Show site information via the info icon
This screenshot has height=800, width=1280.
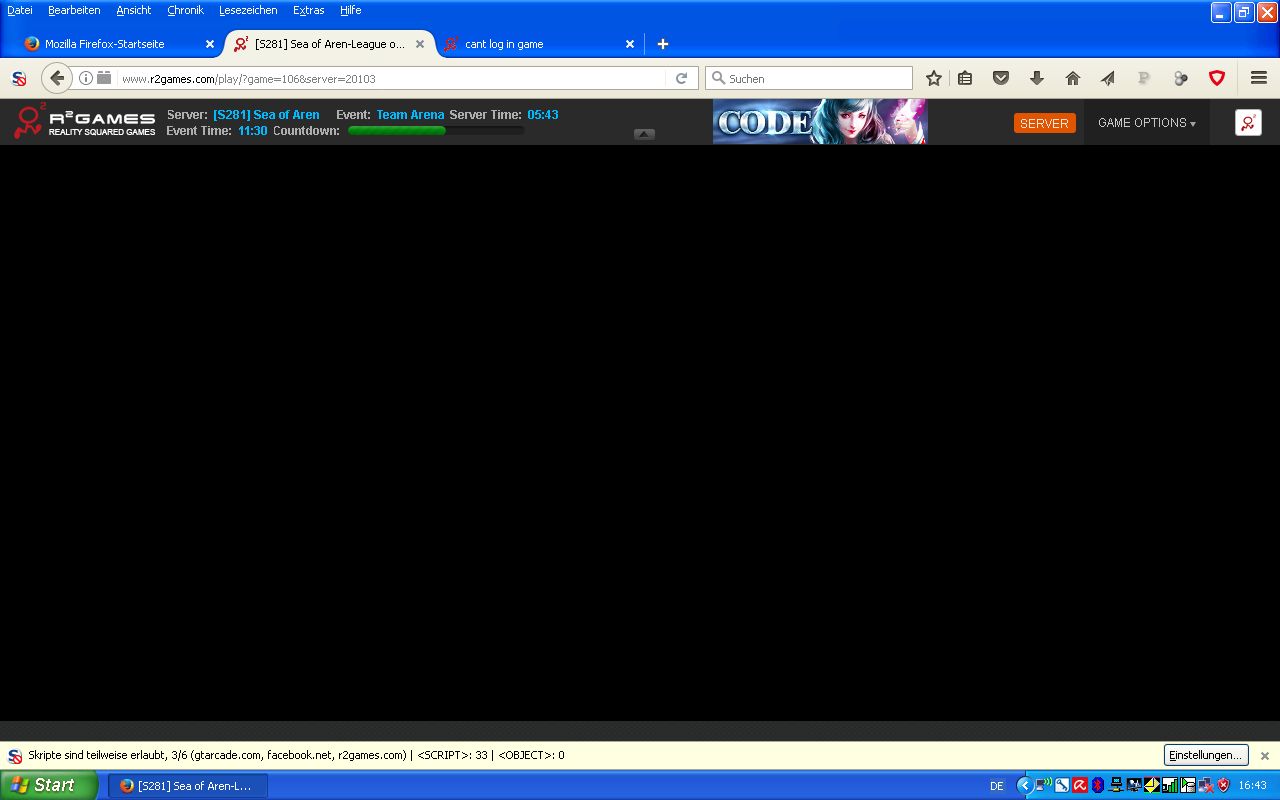click(86, 78)
